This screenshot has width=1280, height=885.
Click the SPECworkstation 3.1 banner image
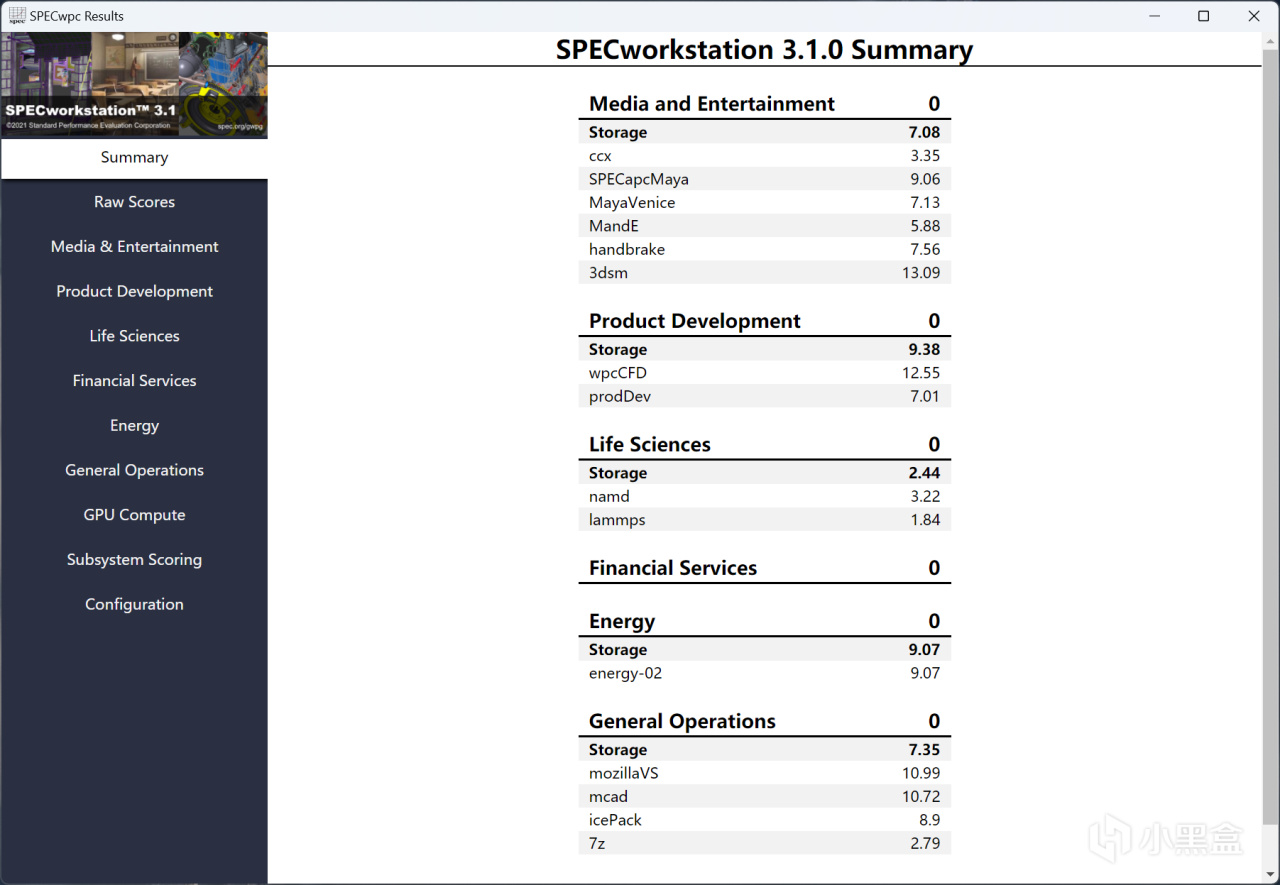[134, 85]
